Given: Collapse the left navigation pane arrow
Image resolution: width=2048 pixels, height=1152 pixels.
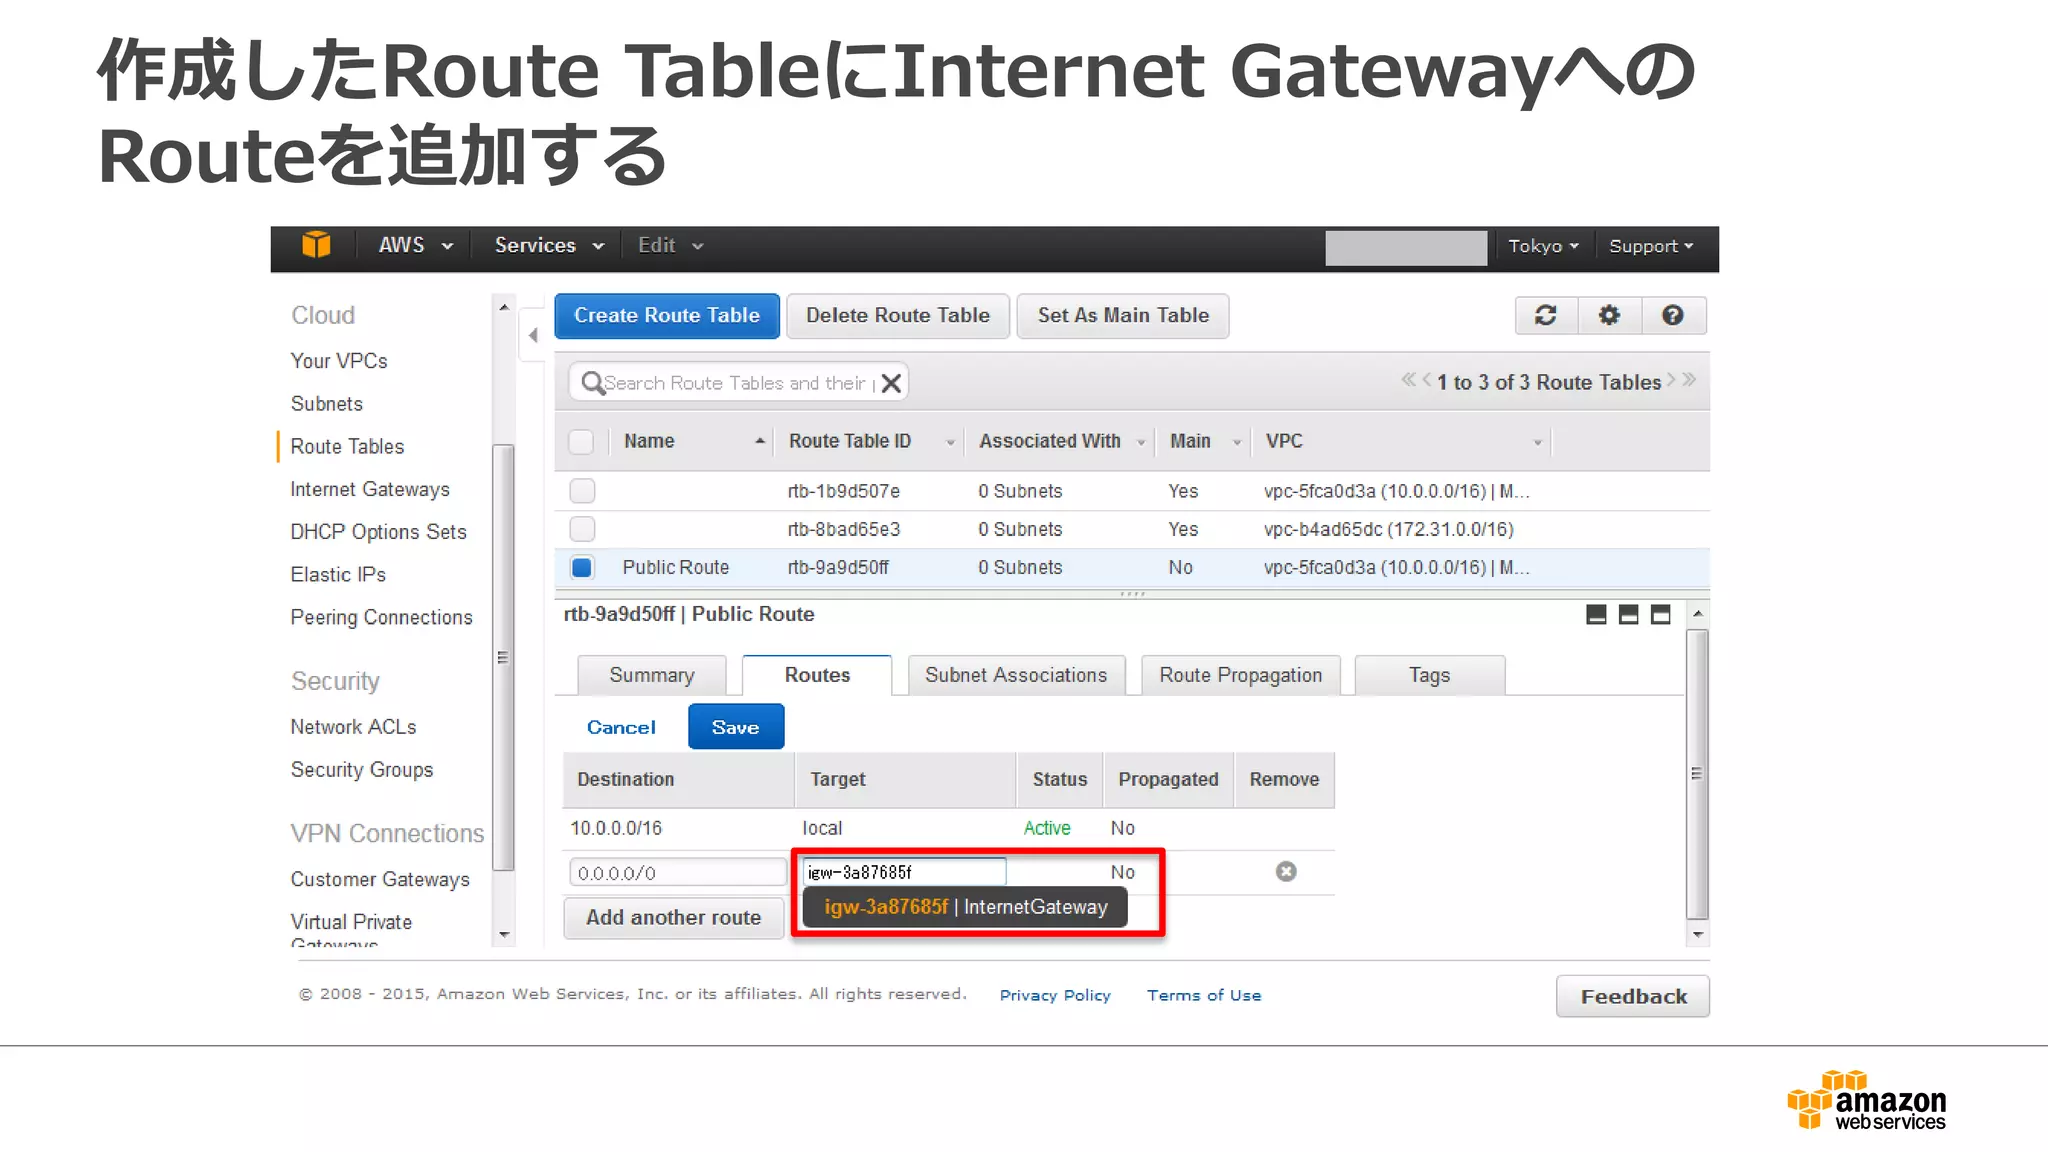Looking at the screenshot, I should (533, 336).
